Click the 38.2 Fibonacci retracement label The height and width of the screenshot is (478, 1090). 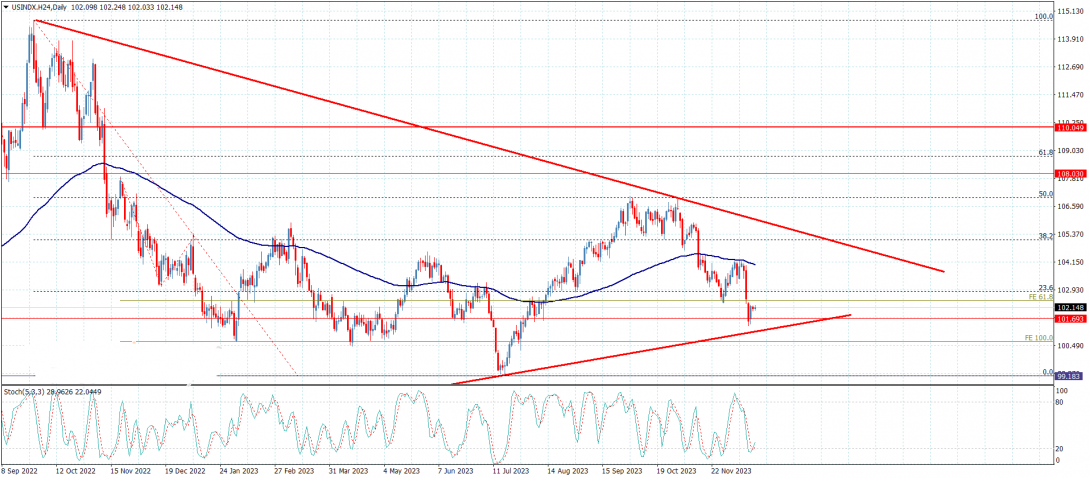point(1046,236)
